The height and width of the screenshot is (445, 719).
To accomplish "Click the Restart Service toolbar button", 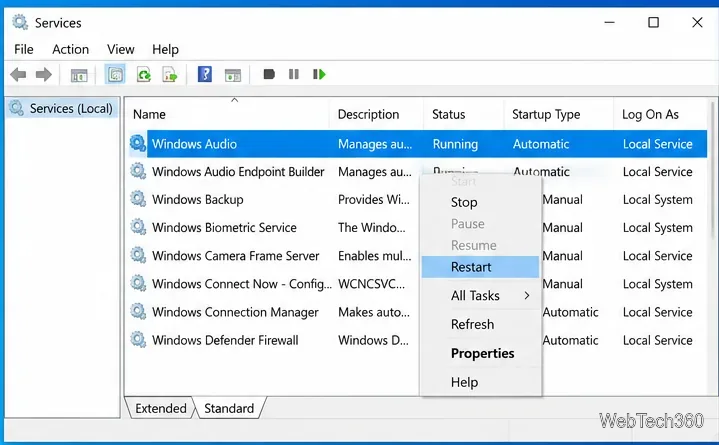I will 319,74.
